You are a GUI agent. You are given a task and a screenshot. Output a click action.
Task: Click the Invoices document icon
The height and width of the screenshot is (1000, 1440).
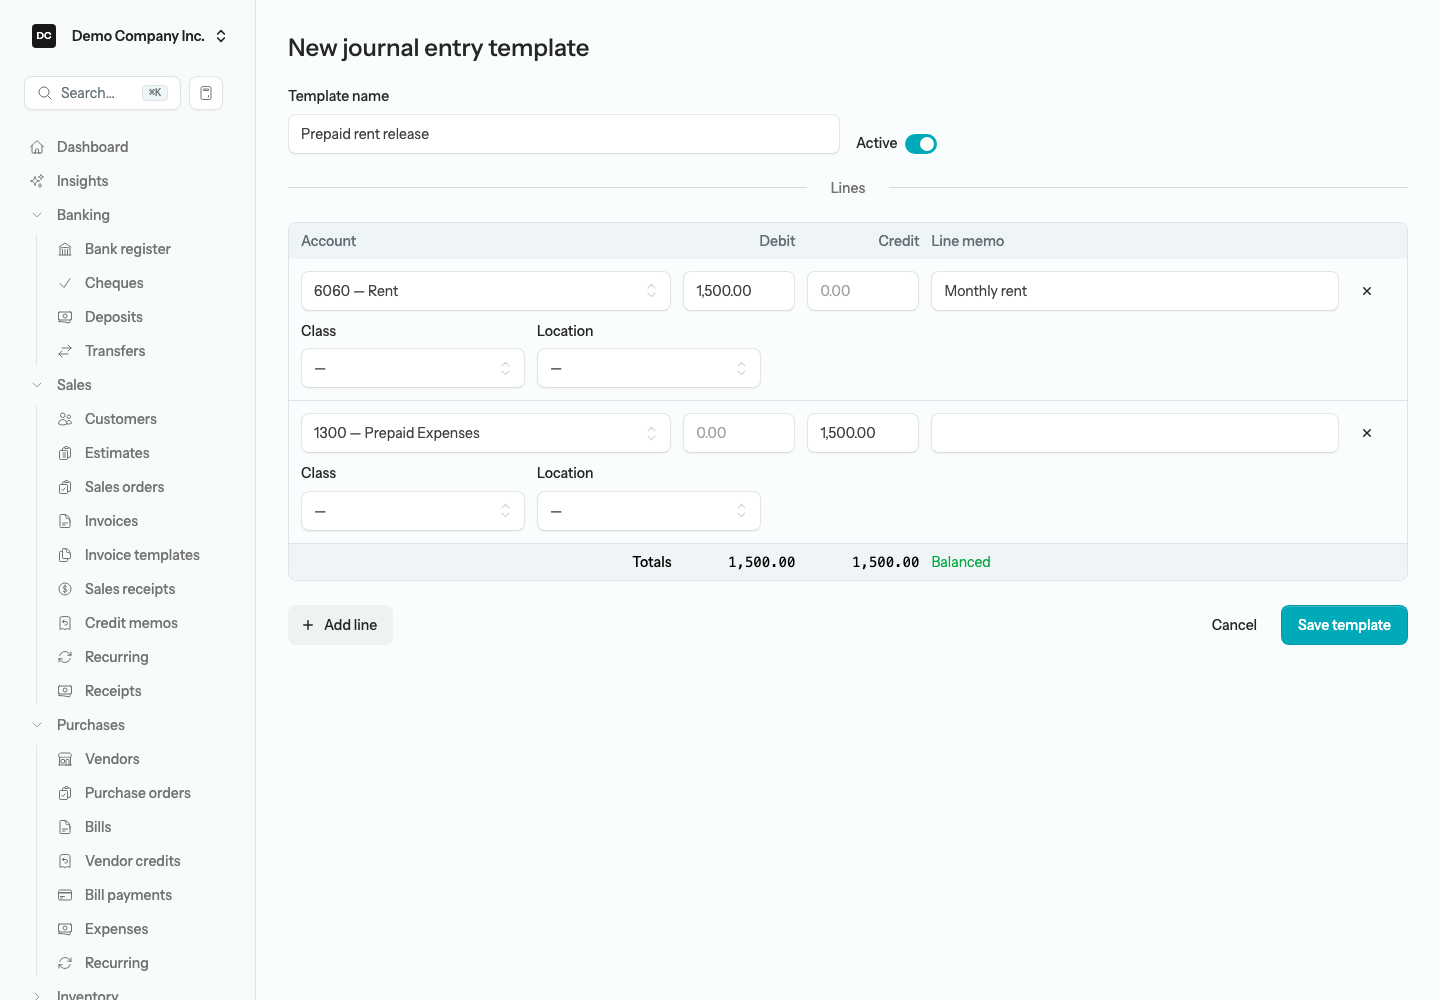[x=65, y=521]
